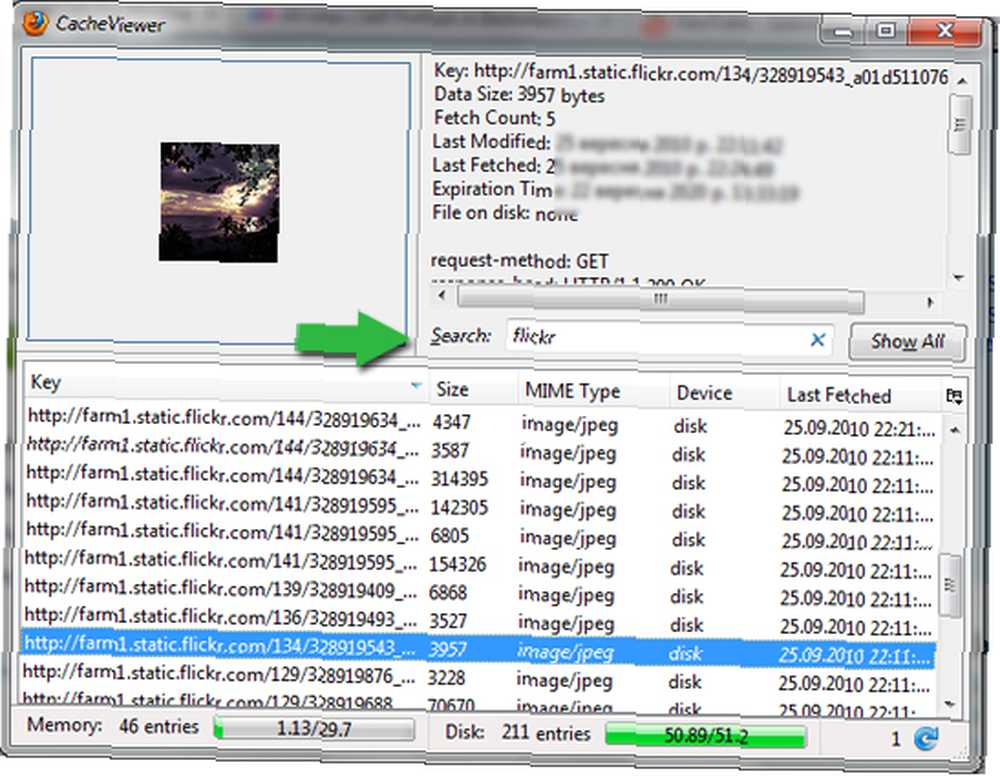Select the cache entry with size 3587

(x=480, y=453)
